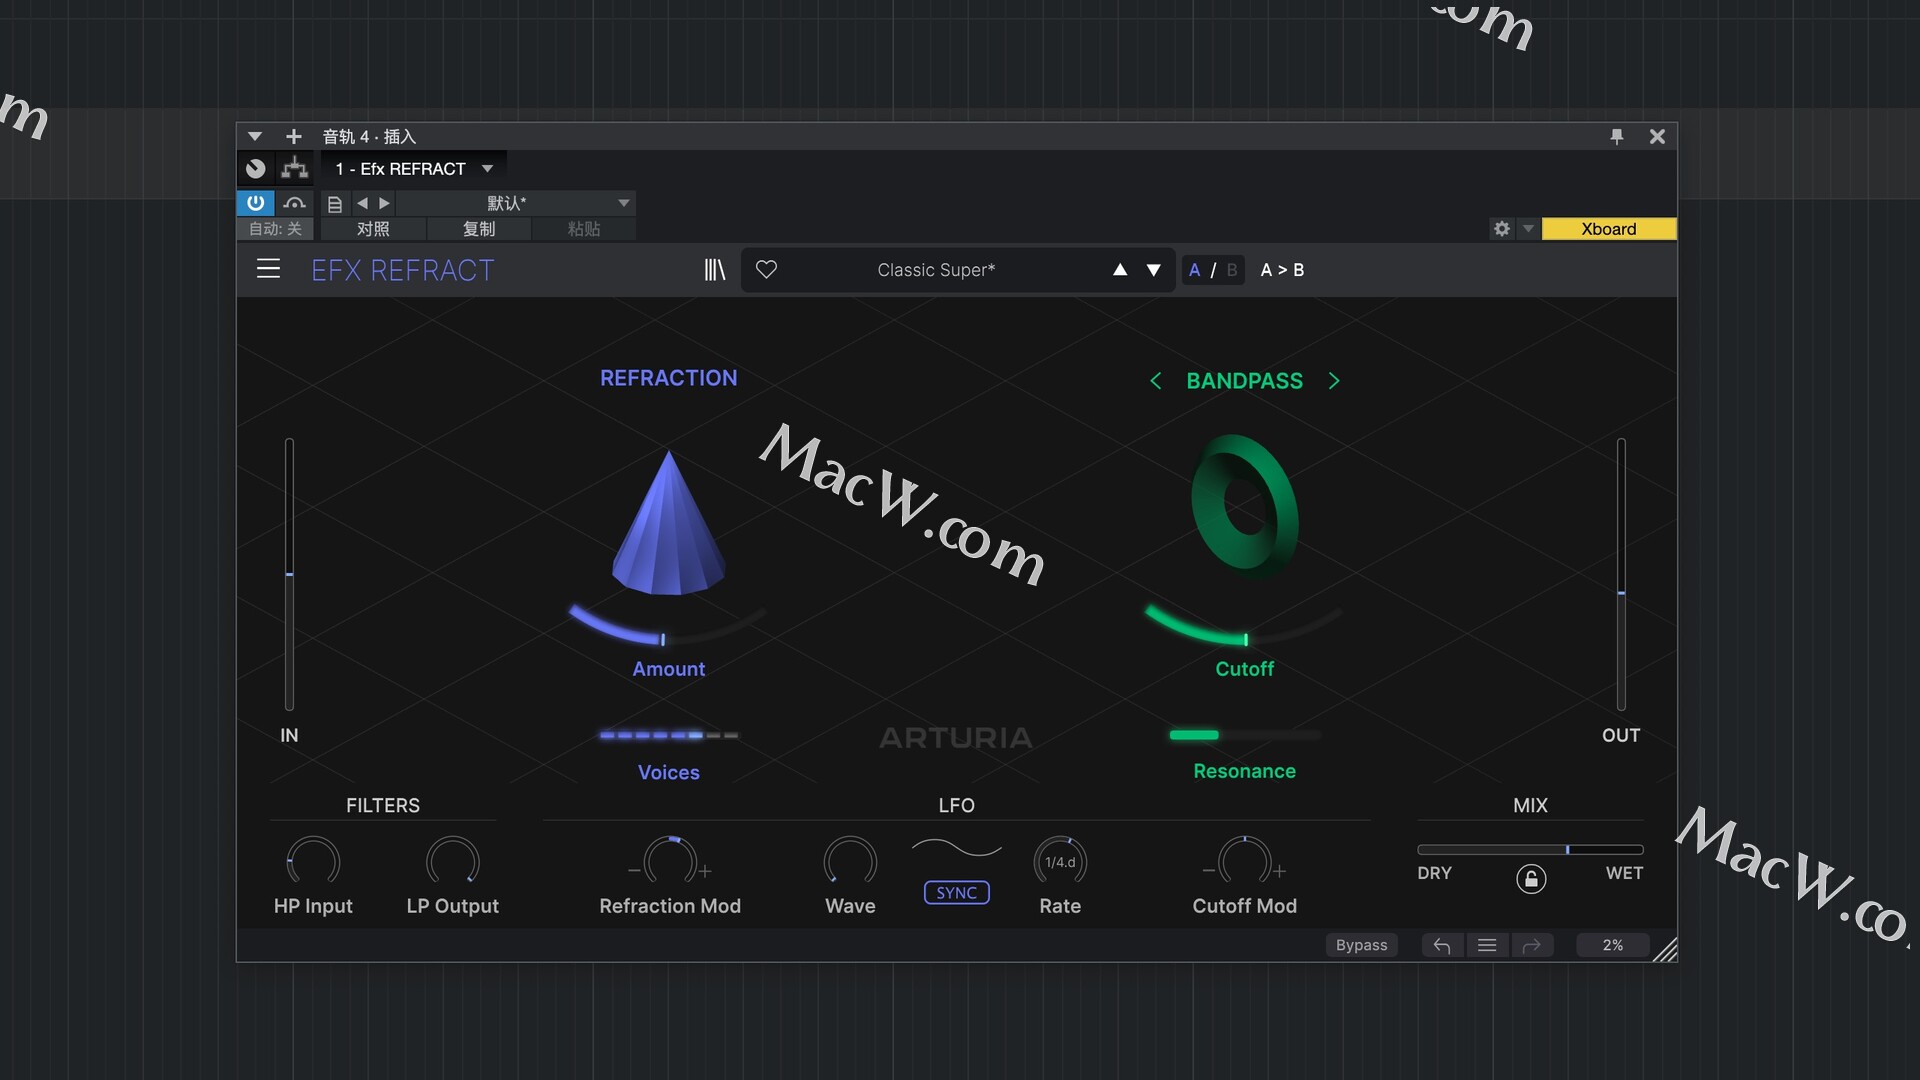Click the 粘贴 paste button
1920x1080 pixels.
584,229
